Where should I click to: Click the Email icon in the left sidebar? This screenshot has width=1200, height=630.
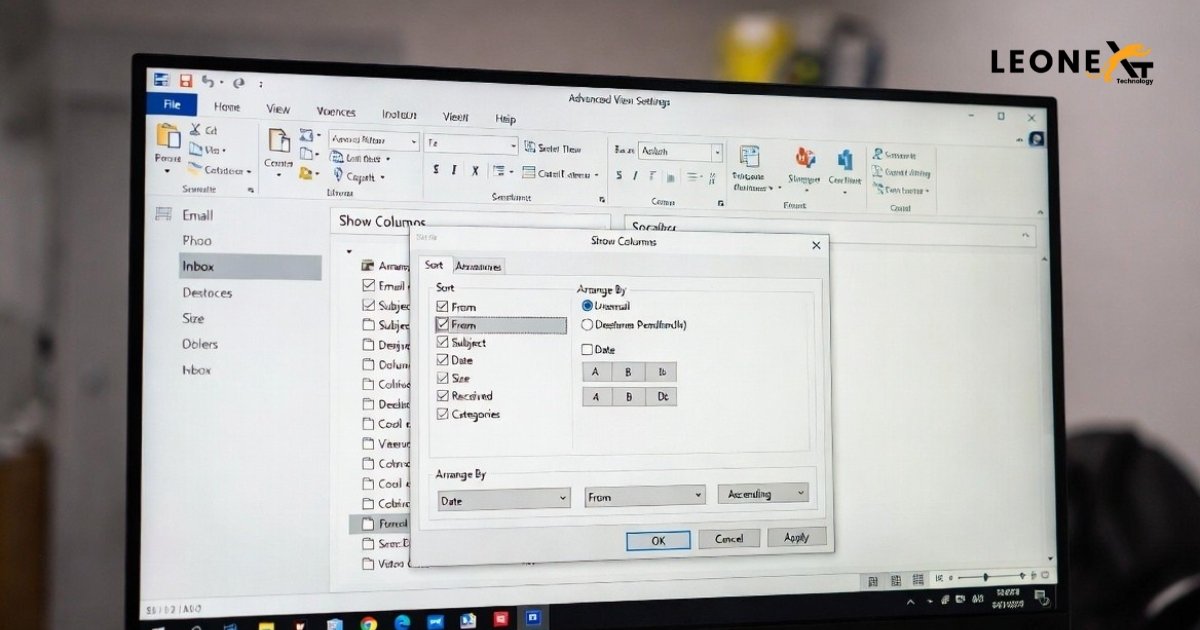[163, 214]
